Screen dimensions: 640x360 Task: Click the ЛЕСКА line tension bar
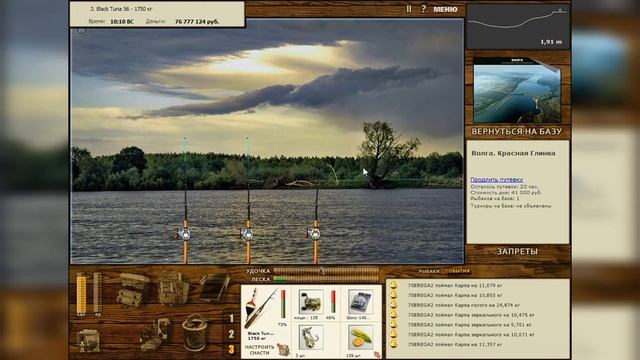tap(326, 279)
